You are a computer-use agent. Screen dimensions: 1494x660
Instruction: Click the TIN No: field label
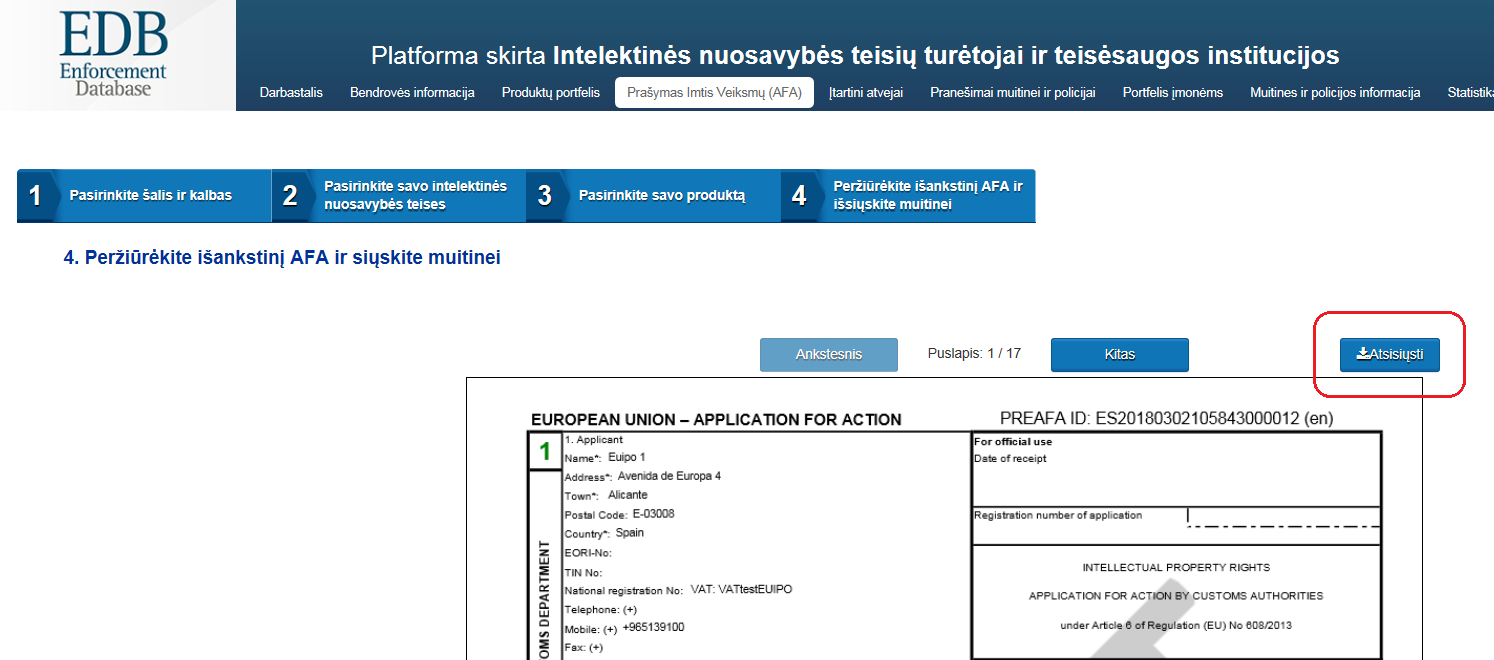tap(584, 572)
